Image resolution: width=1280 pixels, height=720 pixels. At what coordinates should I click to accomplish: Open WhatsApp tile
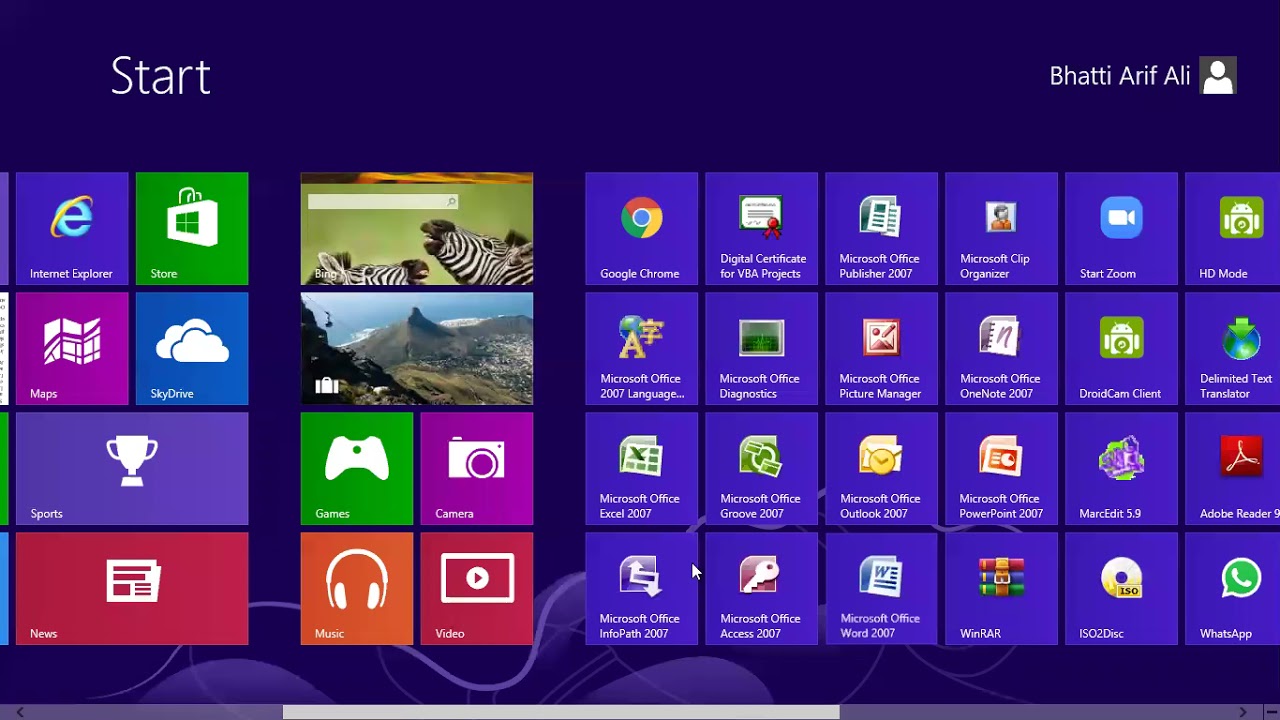1233,589
